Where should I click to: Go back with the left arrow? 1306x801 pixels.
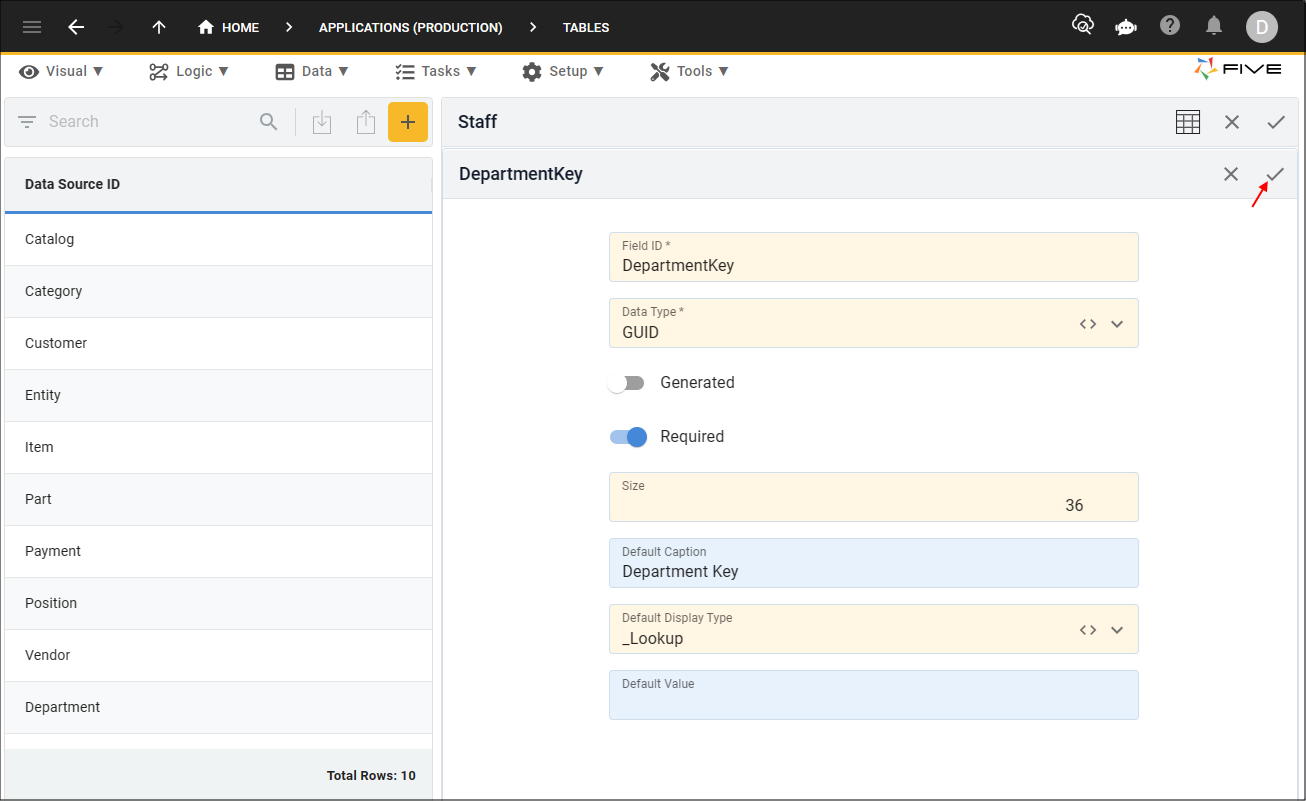coord(76,27)
